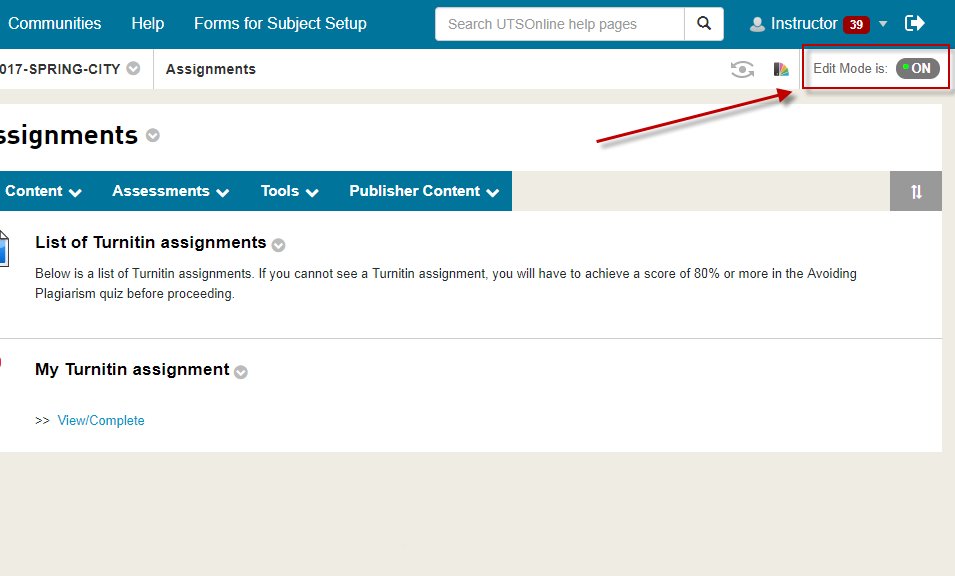Open the Tools dropdown menu
The width and height of the screenshot is (955, 576).
289,191
